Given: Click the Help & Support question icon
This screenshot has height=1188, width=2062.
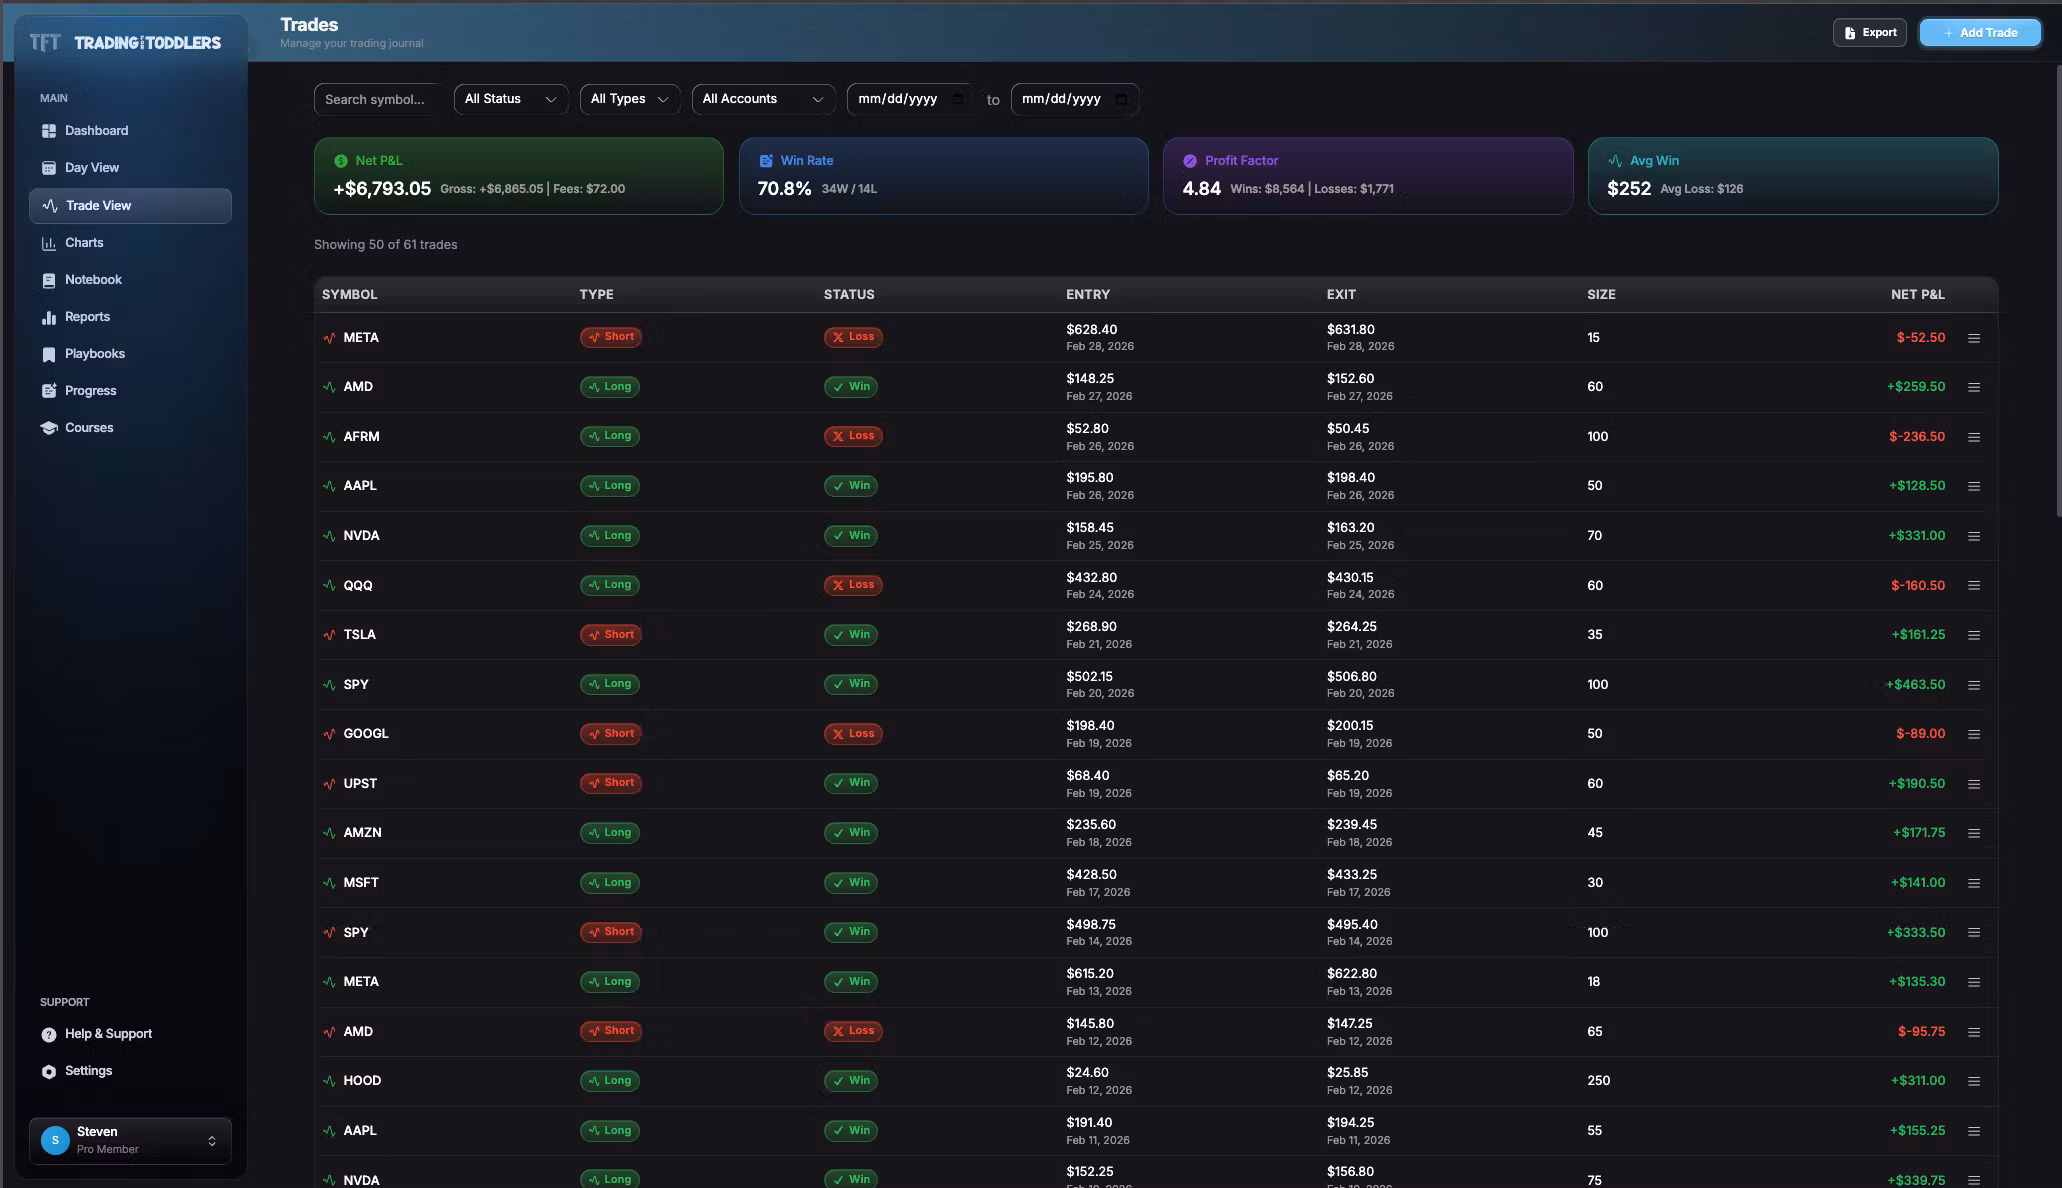Looking at the screenshot, I should (x=48, y=1034).
